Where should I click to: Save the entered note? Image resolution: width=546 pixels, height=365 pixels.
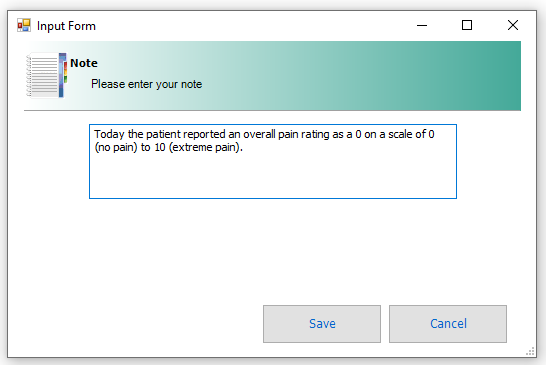pos(322,324)
